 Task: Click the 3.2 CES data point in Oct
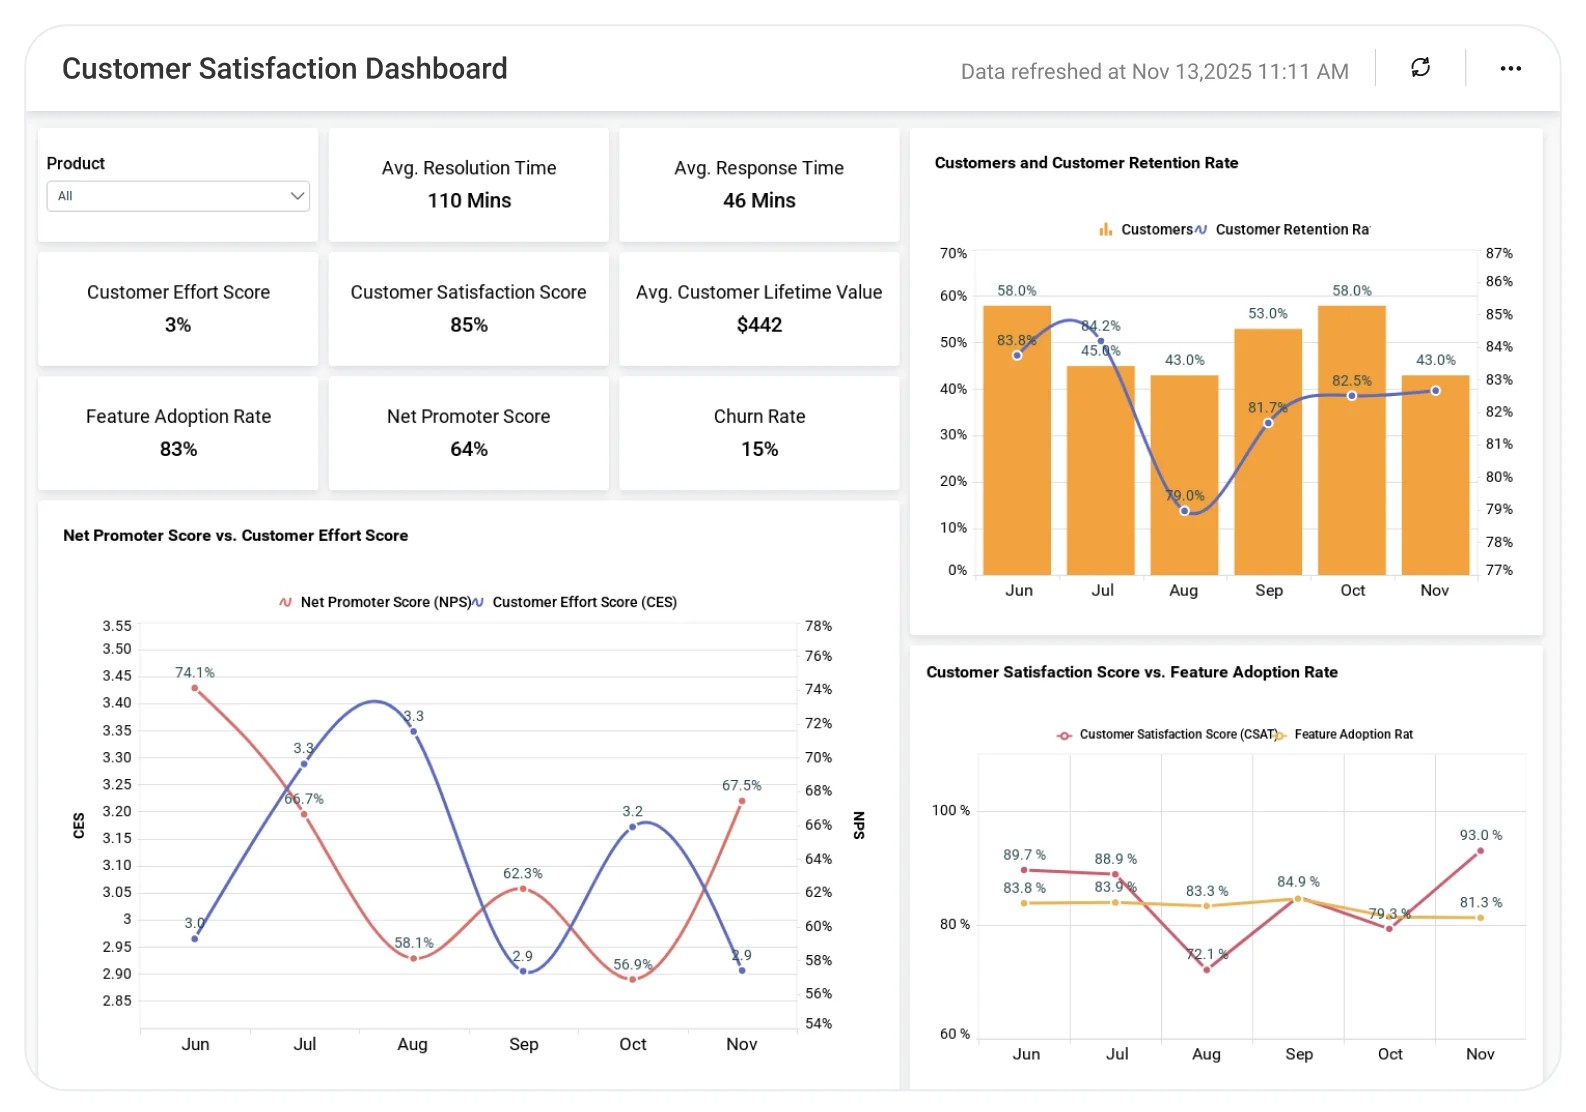tap(633, 827)
